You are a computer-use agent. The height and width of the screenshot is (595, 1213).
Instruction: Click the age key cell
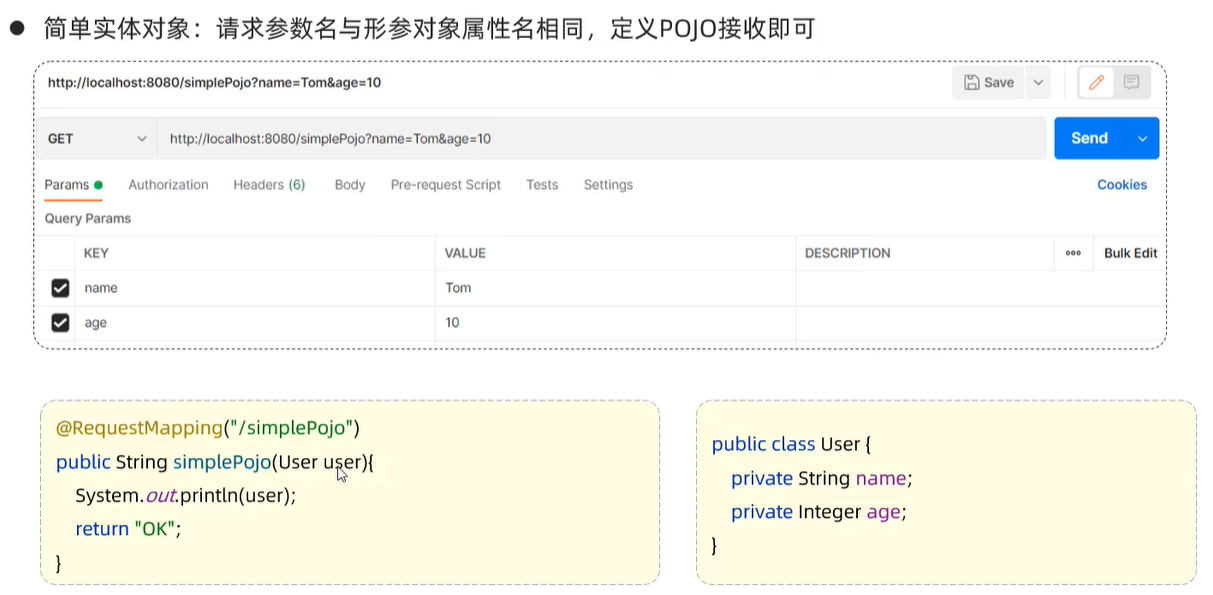coord(255,323)
